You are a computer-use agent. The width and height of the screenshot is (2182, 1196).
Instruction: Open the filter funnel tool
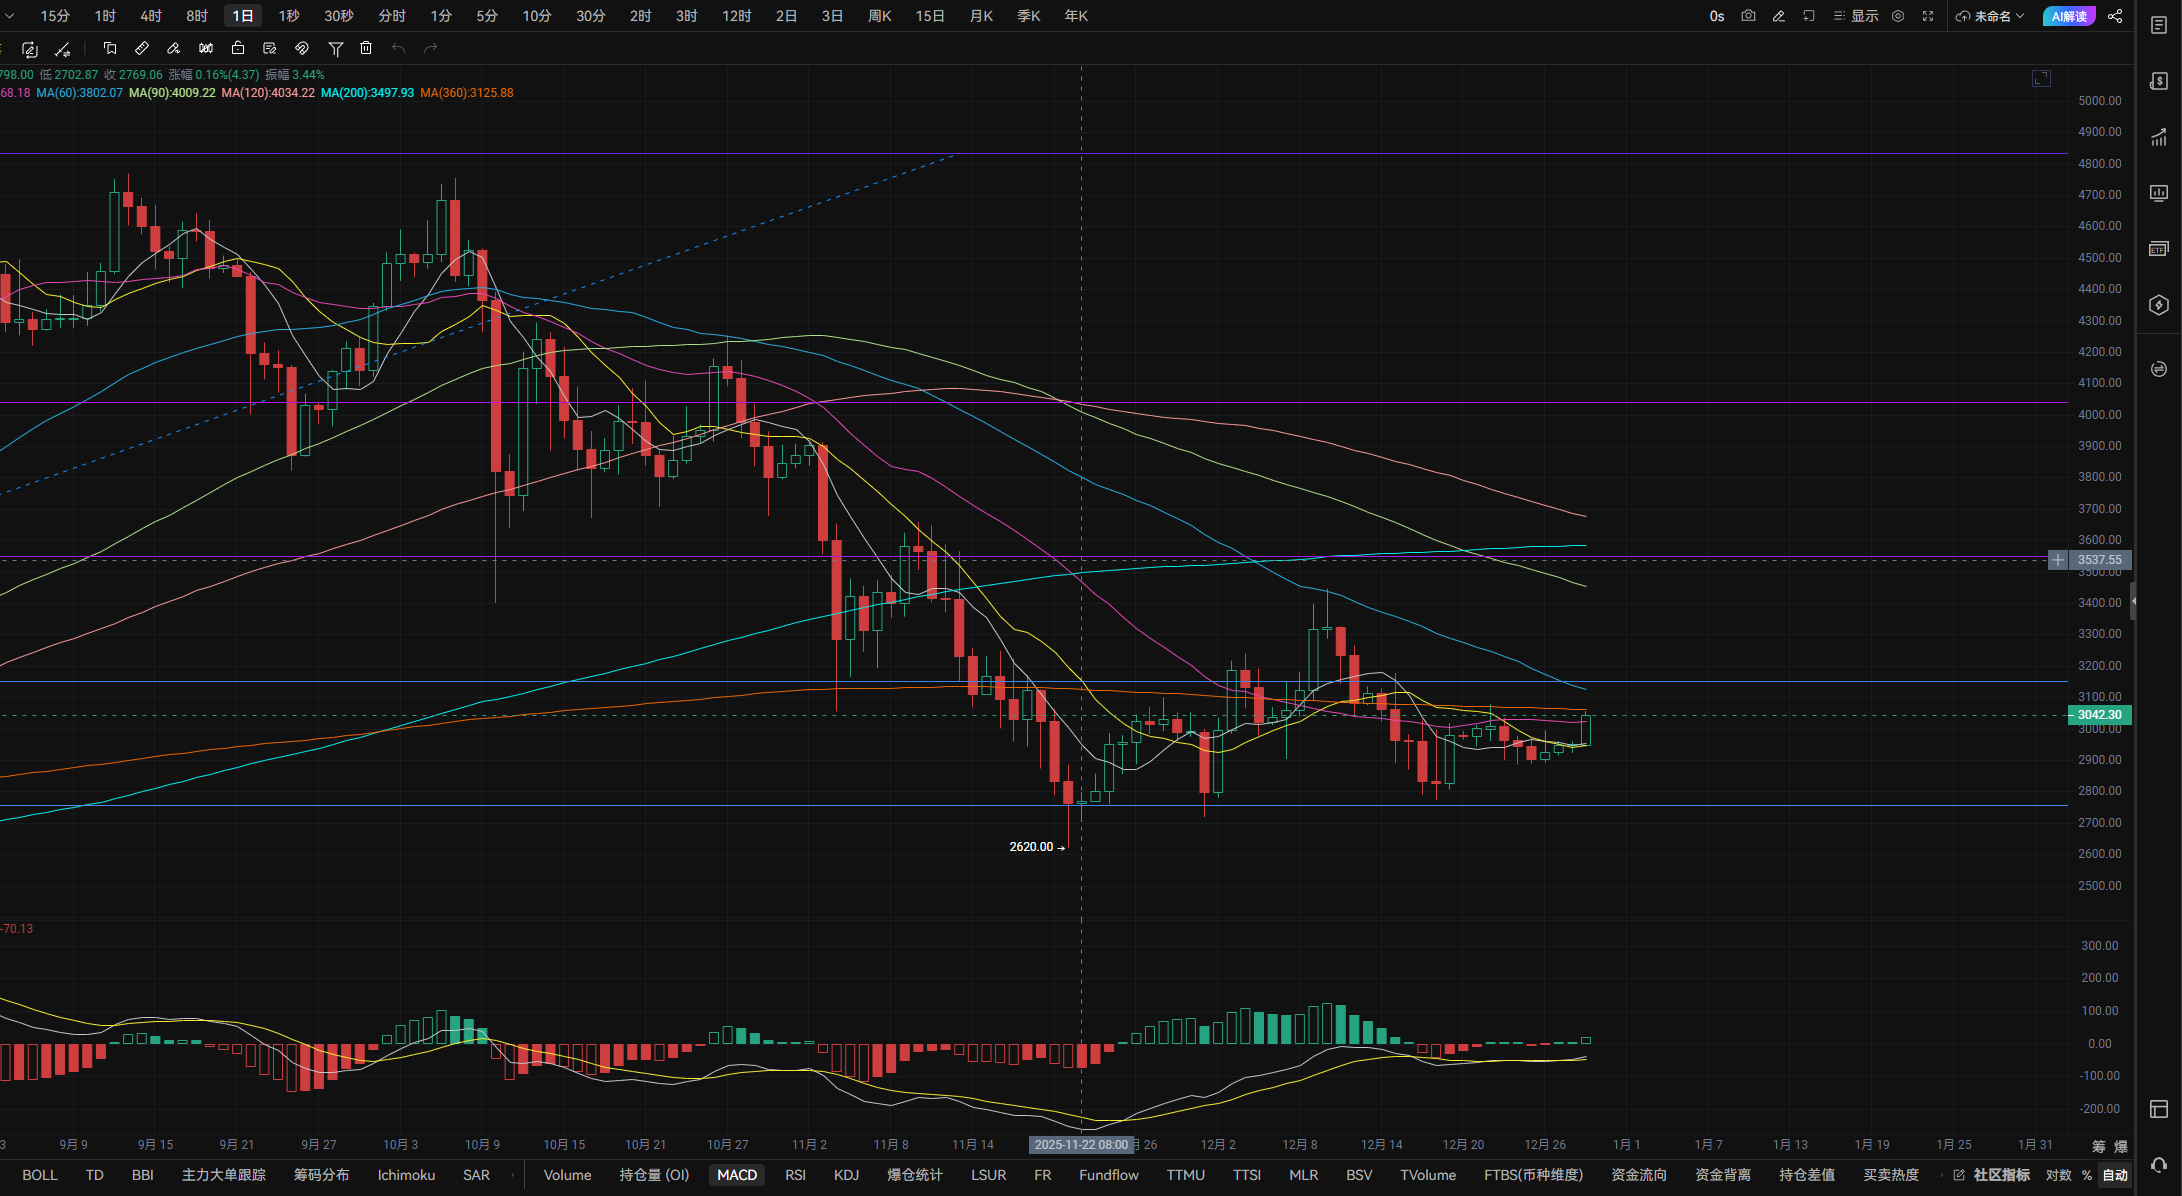[x=336, y=48]
